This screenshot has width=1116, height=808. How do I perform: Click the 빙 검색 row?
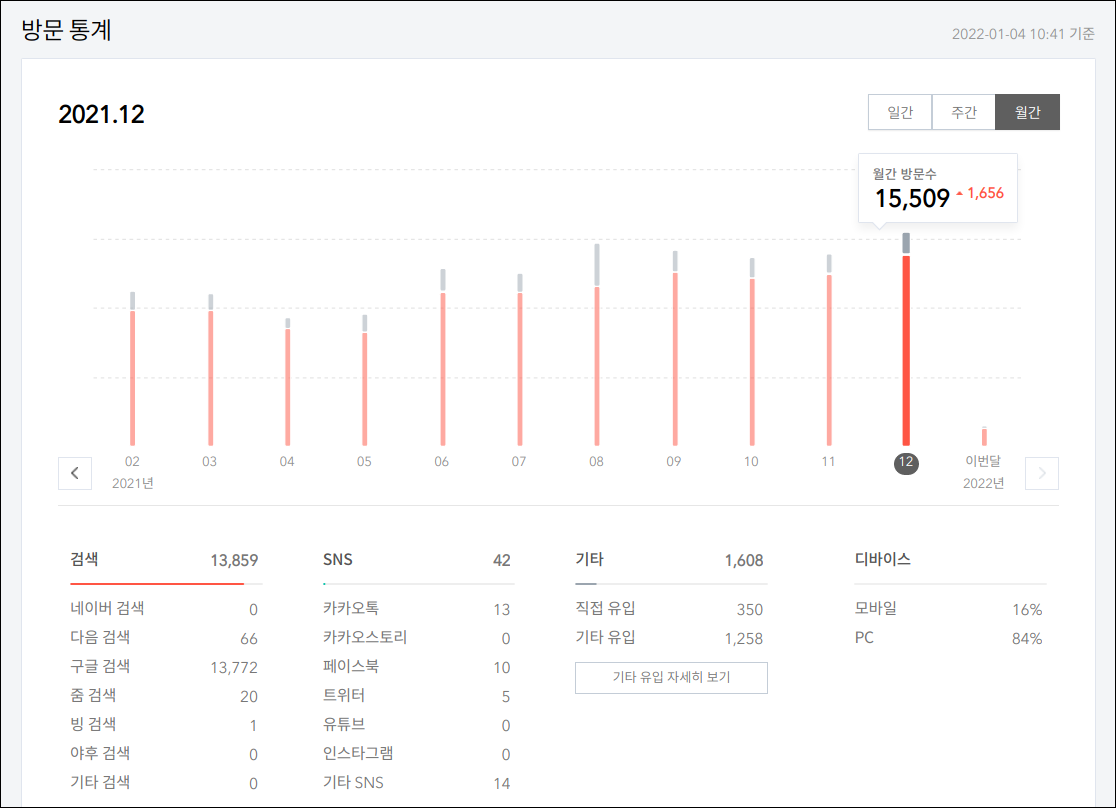(164, 725)
